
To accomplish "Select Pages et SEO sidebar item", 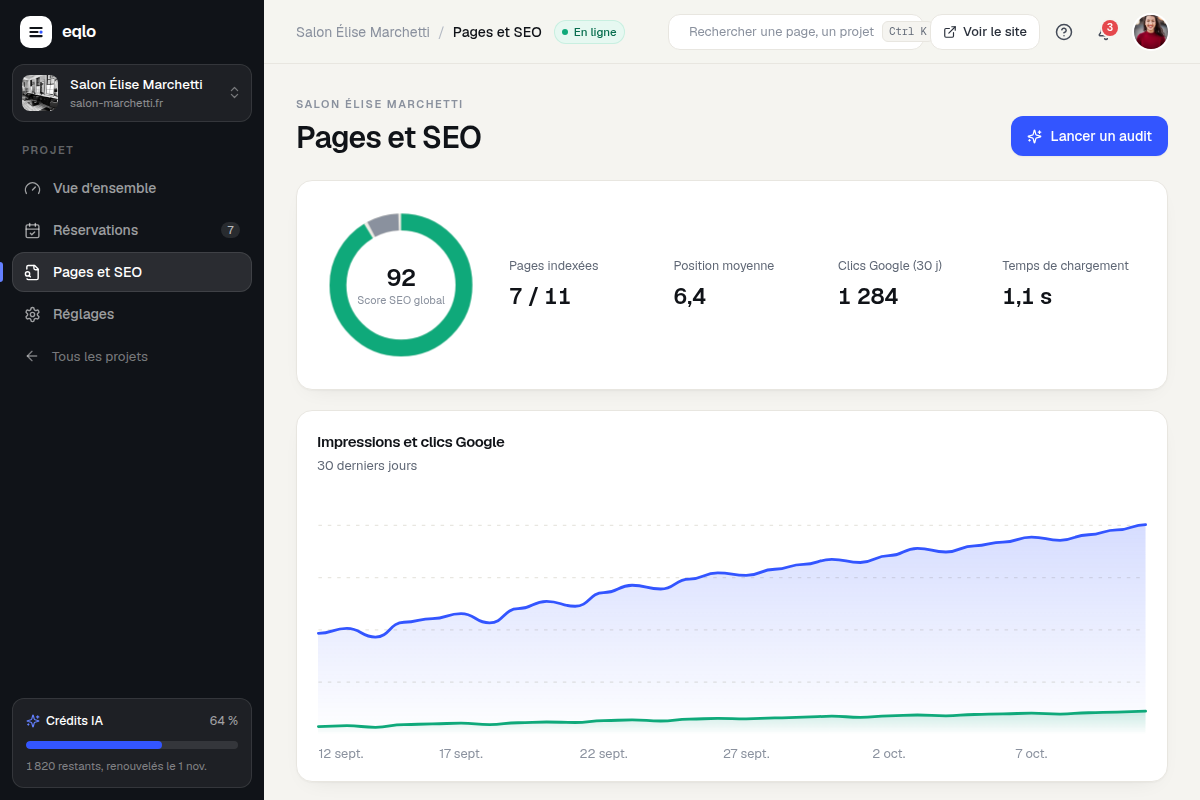I will pos(132,272).
